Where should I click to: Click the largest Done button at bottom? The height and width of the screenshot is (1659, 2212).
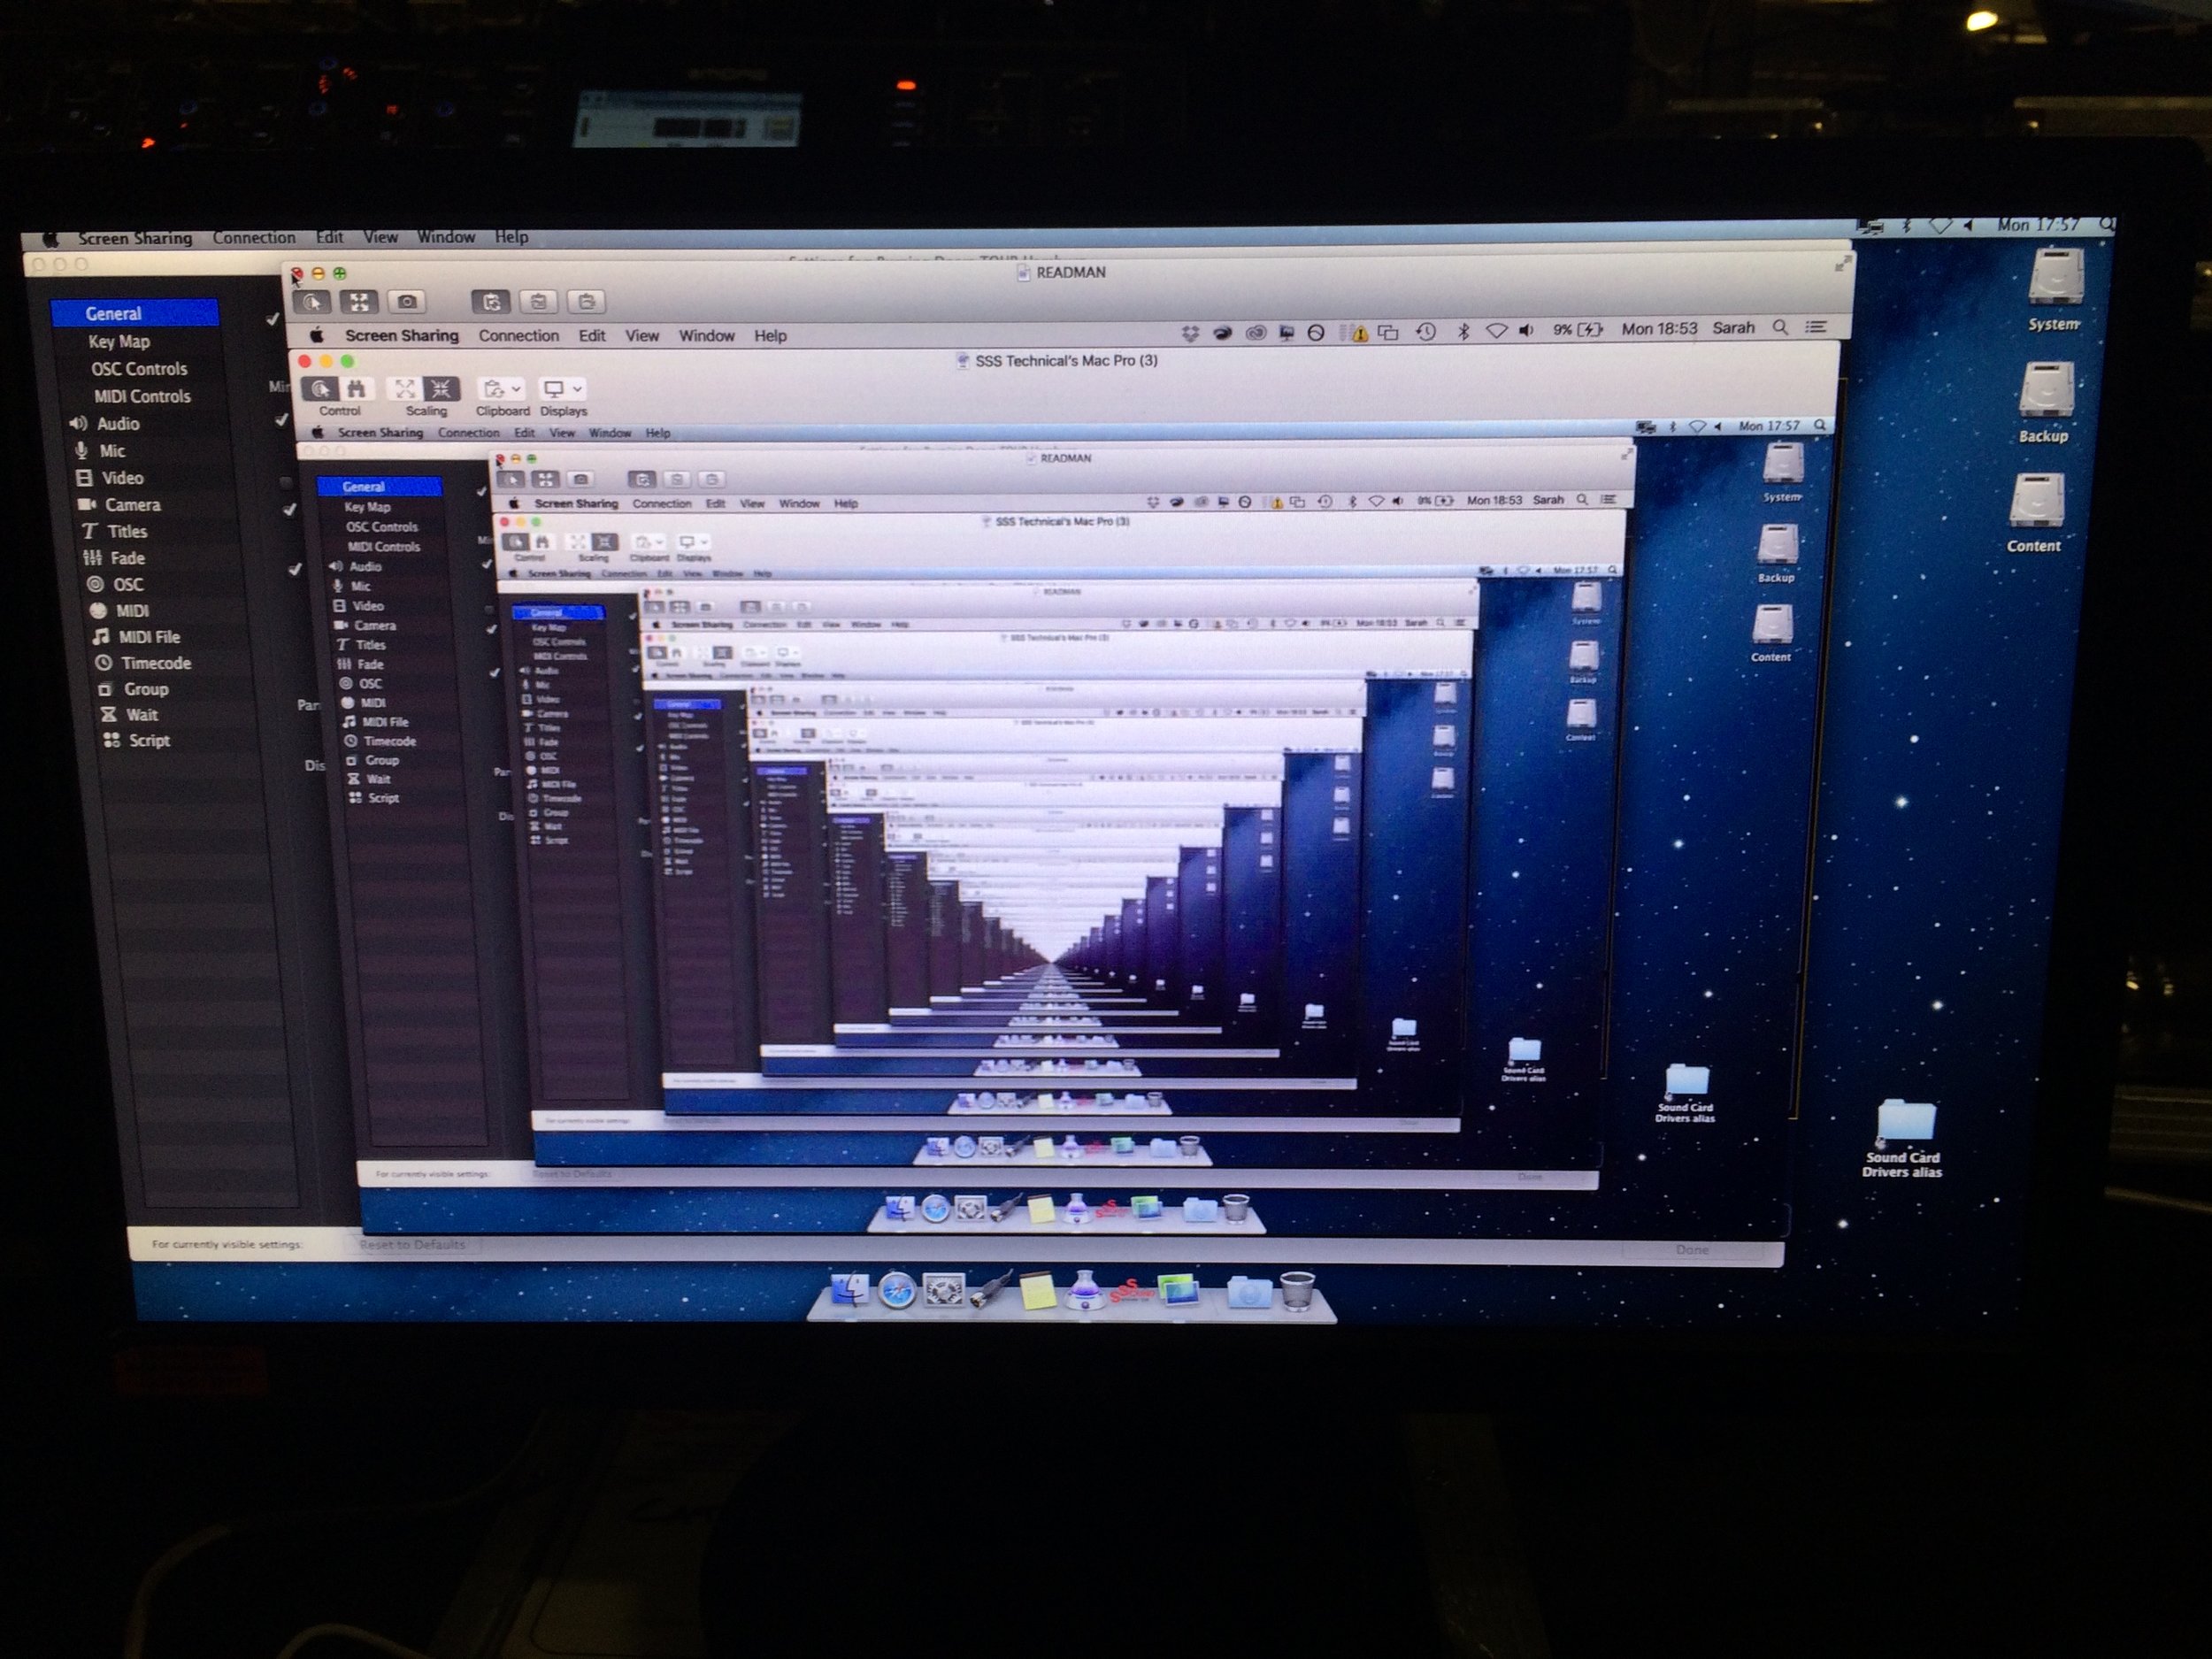pos(1692,1250)
